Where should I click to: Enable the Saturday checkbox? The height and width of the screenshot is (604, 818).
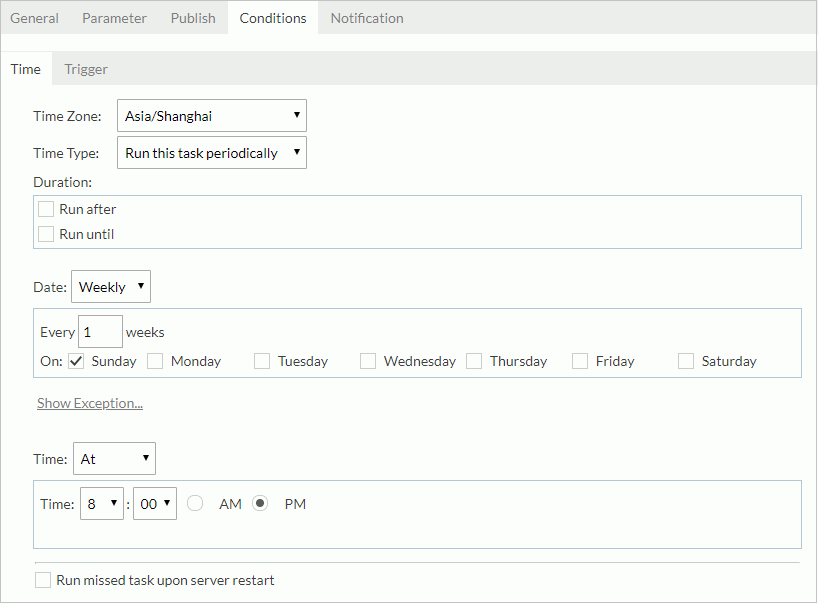686,361
